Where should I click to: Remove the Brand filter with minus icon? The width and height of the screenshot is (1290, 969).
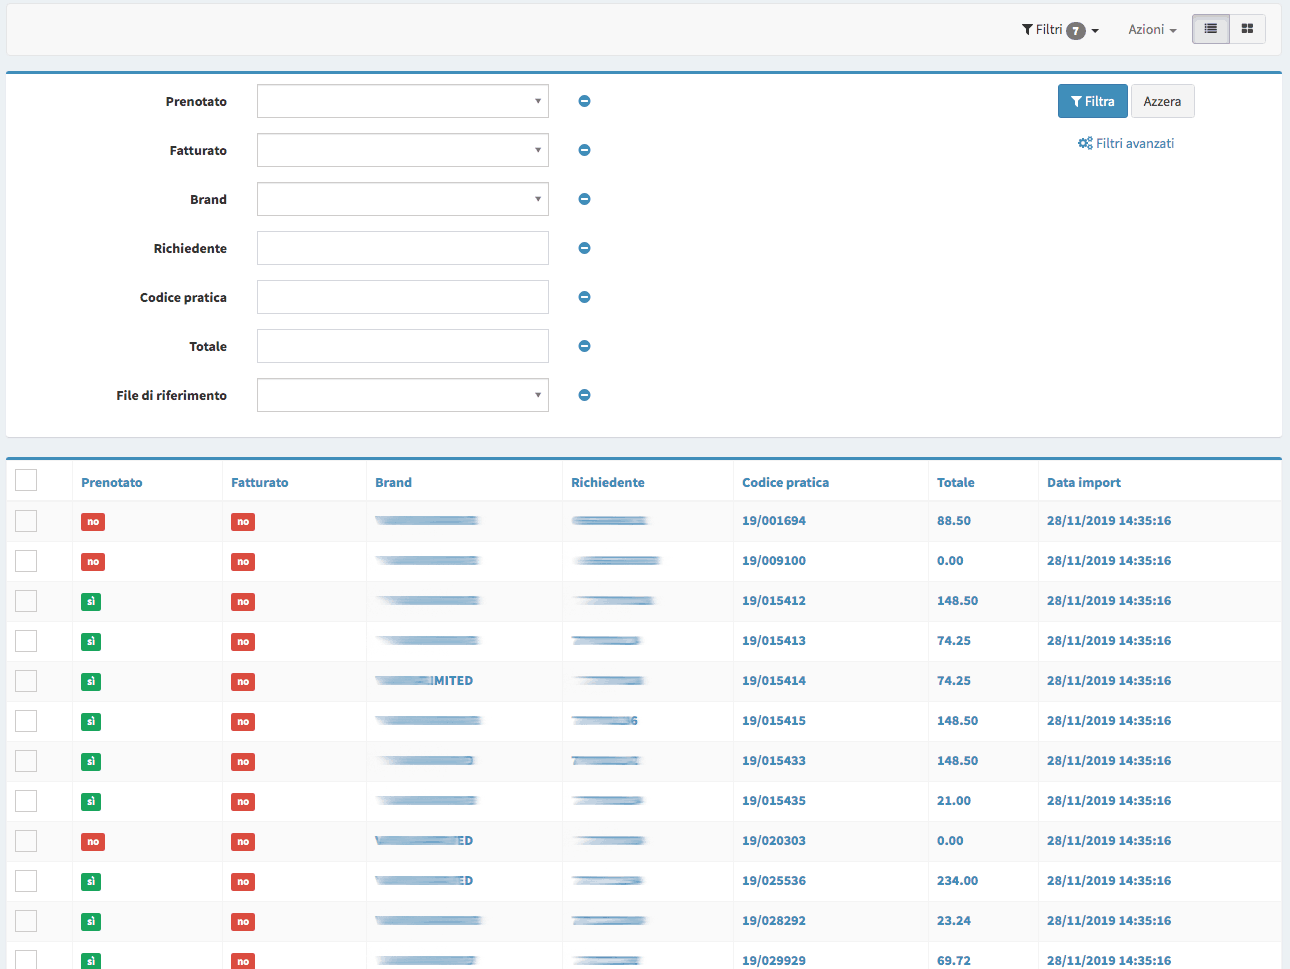[x=585, y=199]
